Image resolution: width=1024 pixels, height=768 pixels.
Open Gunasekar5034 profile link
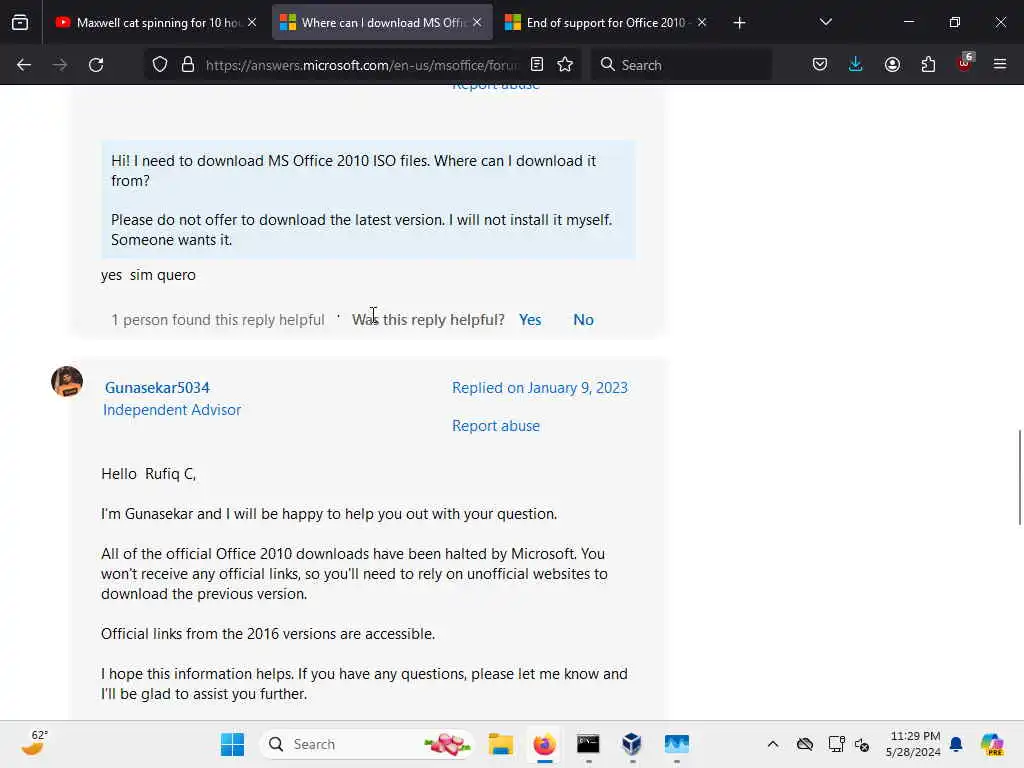[157, 387]
